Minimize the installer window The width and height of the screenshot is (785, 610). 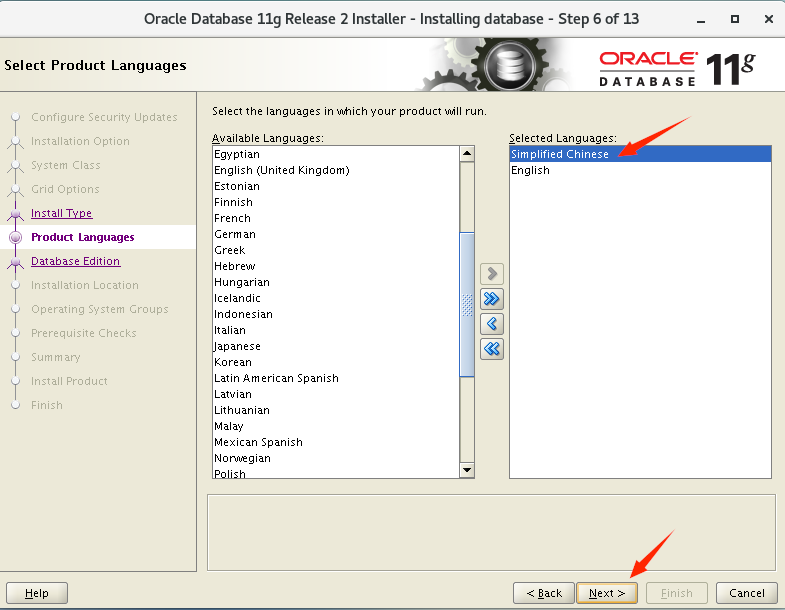click(x=701, y=20)
